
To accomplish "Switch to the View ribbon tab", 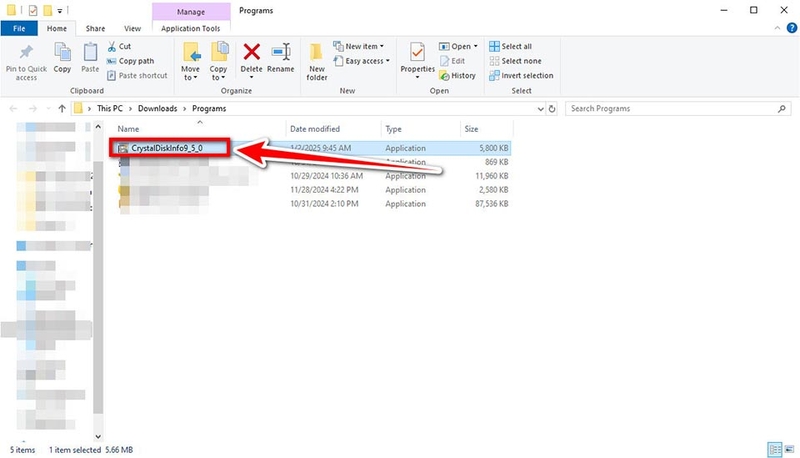I will click(x=132, y=29).
